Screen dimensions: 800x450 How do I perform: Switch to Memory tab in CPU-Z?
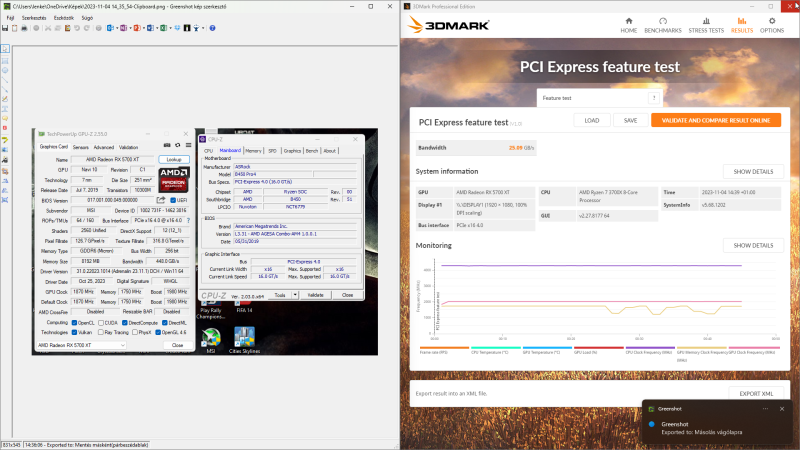coord(253,151)
